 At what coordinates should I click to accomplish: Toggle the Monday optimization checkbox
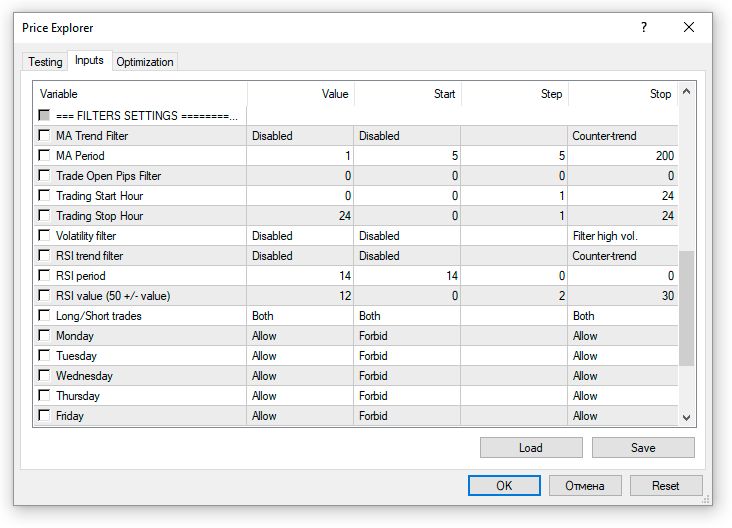click(44, 336)
